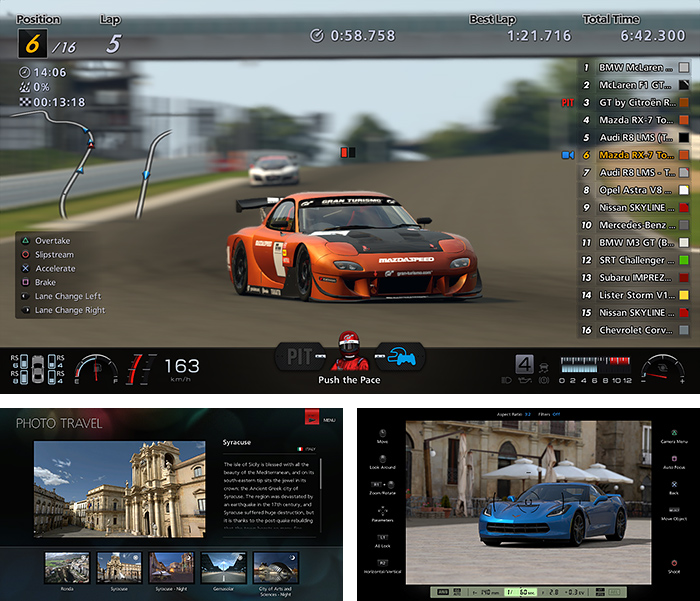
Task: Click the Auto Focus square icon
Action: 674,459
